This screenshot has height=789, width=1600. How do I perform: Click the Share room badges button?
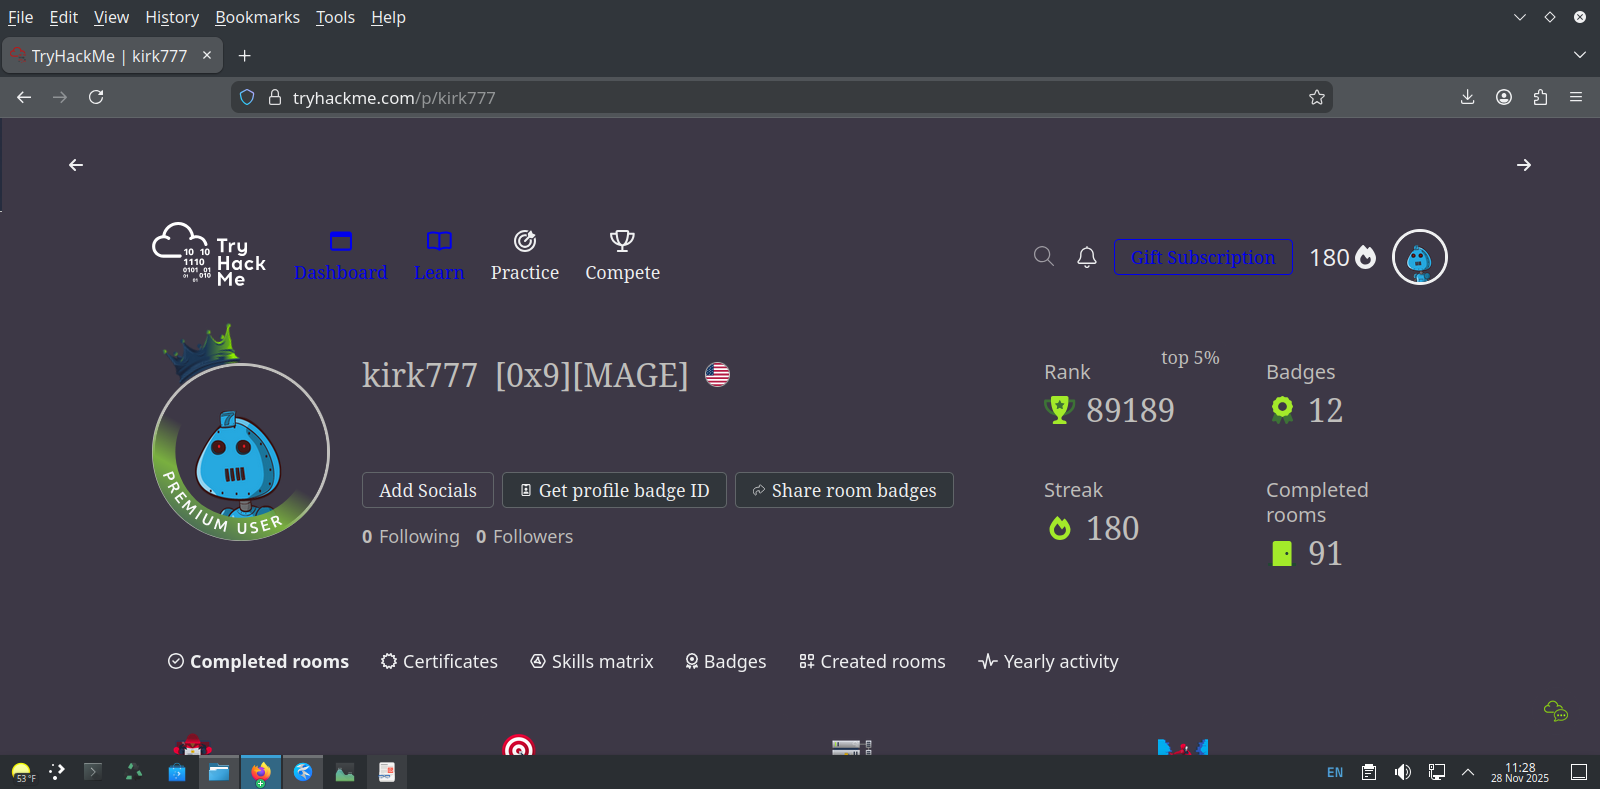tap(844, 490)
